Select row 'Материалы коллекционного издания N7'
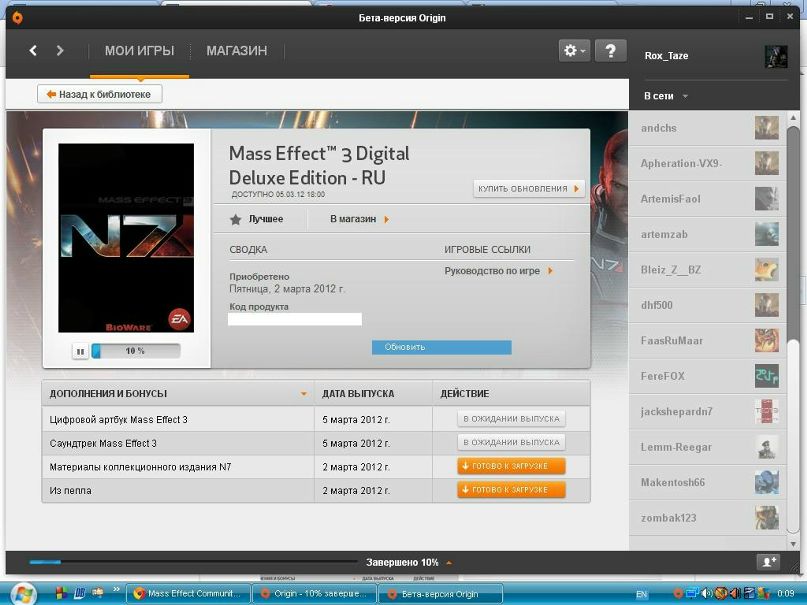 tap(315, 467)
